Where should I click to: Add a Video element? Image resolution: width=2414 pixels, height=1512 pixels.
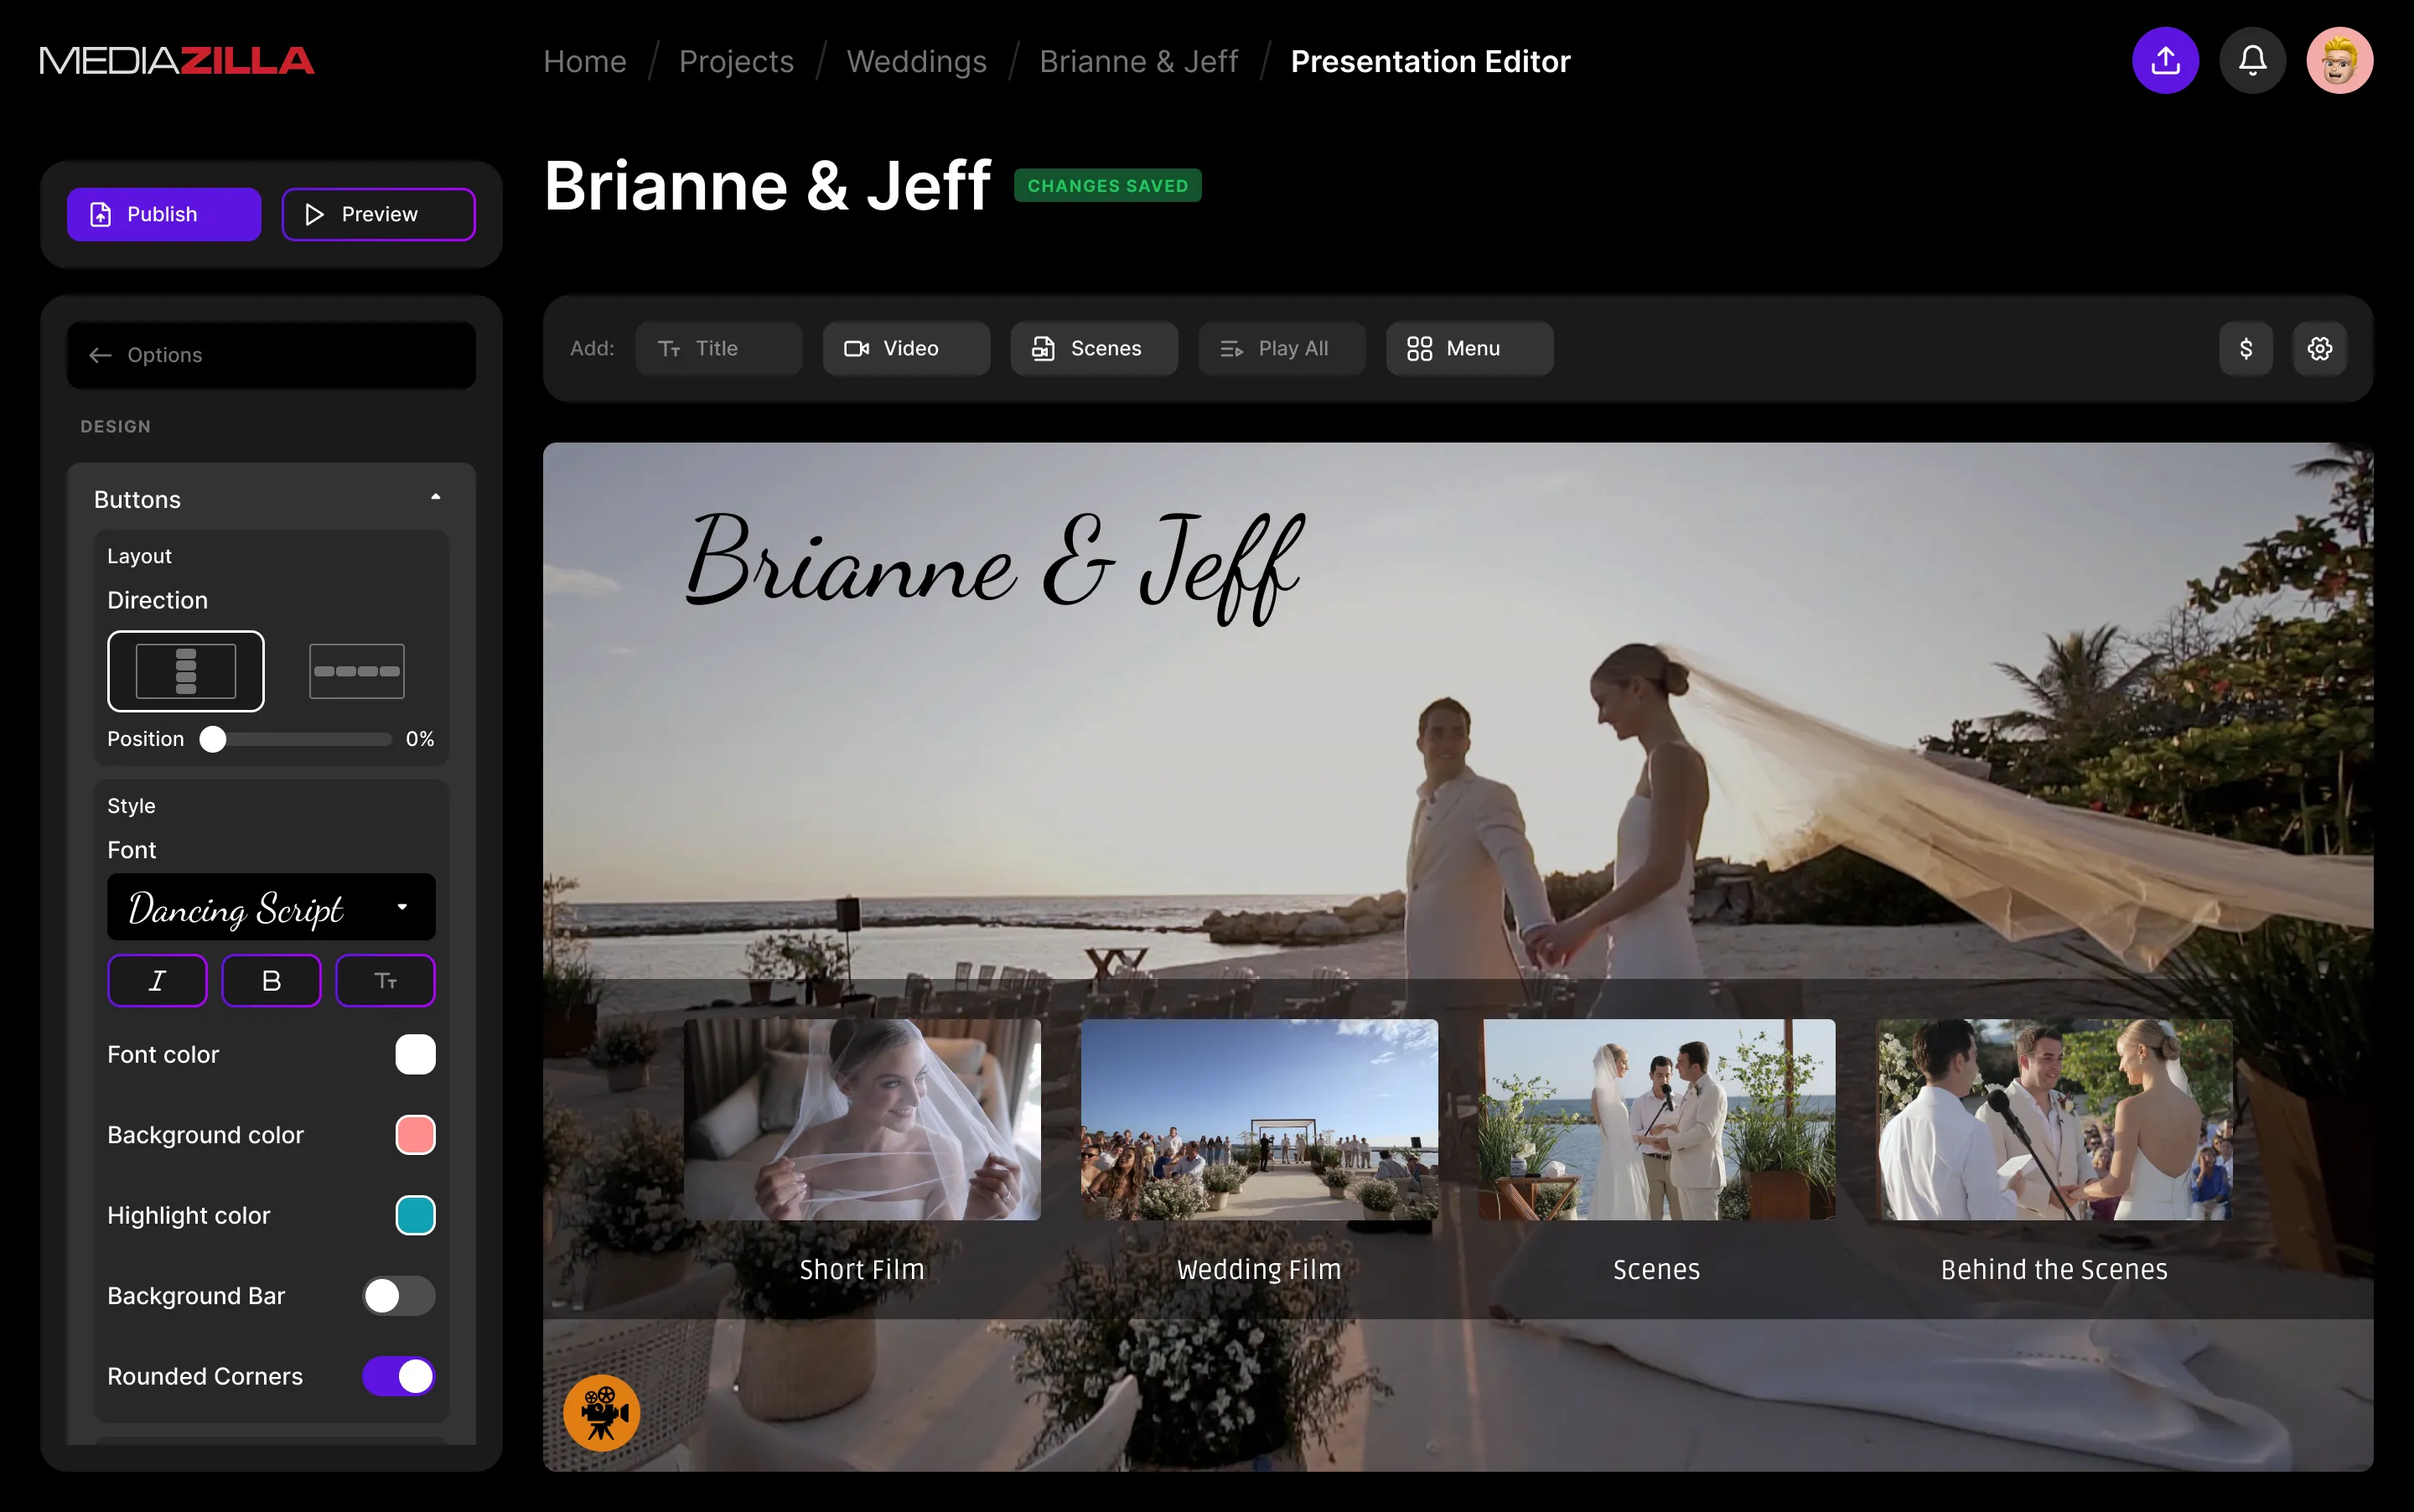click(906, 349)
